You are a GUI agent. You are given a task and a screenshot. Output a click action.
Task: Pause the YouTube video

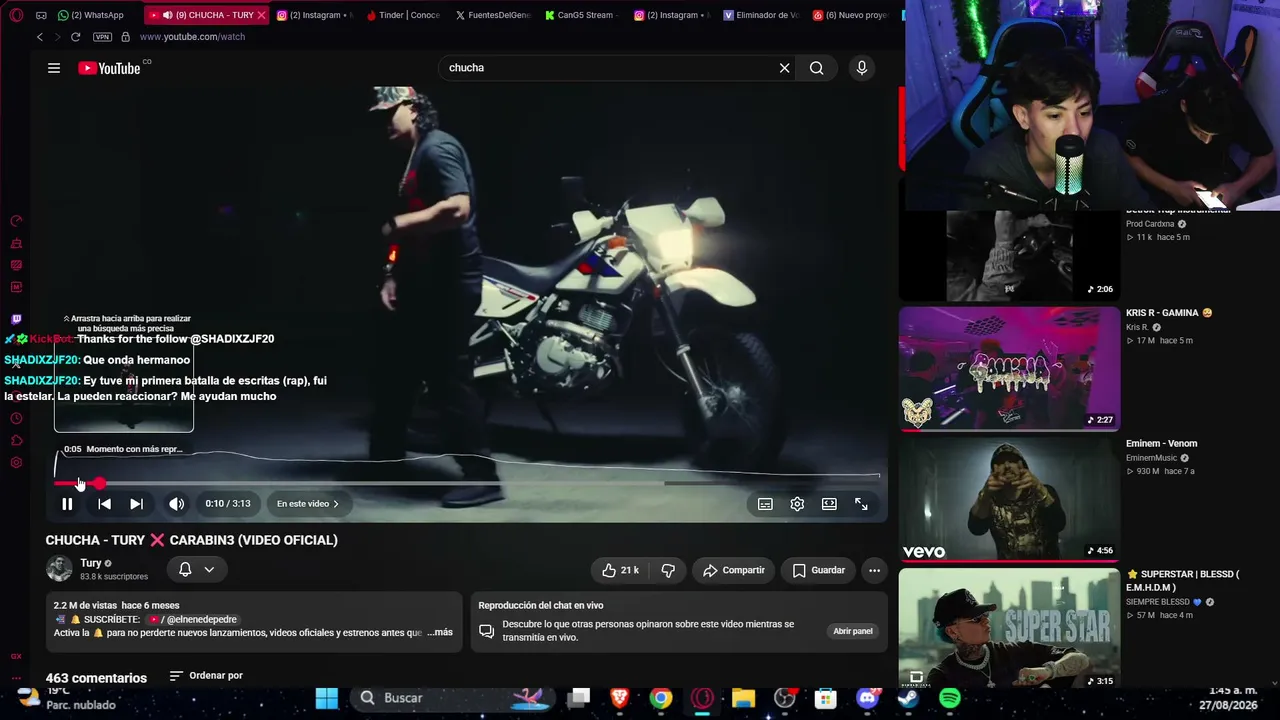coord(67,504)
